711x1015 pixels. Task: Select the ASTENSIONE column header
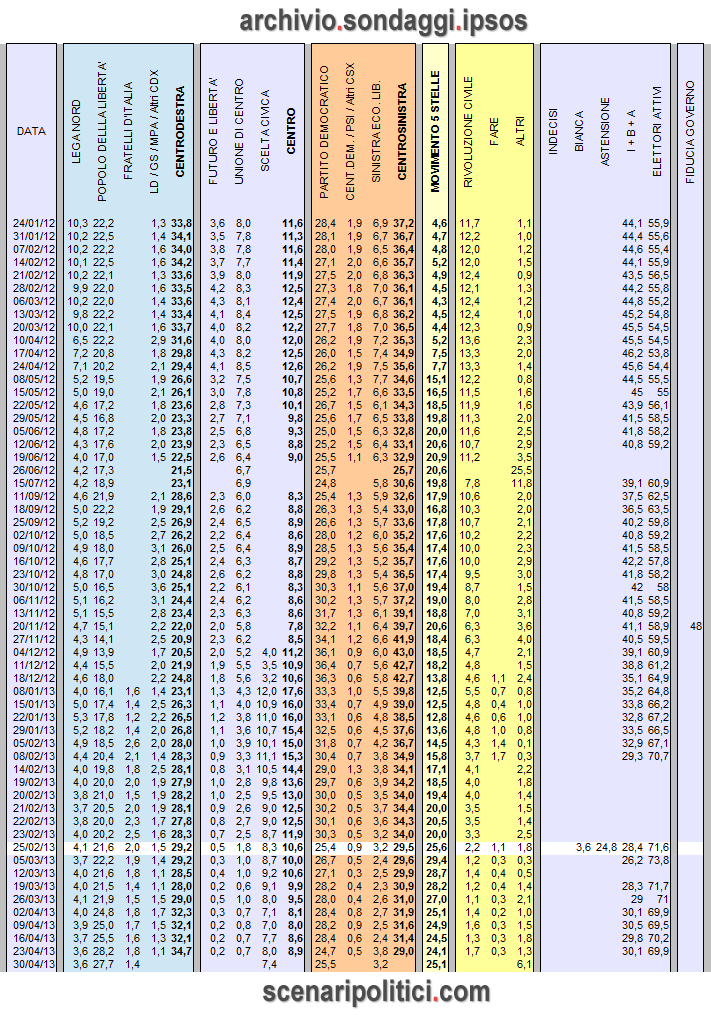tap(605, 131)
